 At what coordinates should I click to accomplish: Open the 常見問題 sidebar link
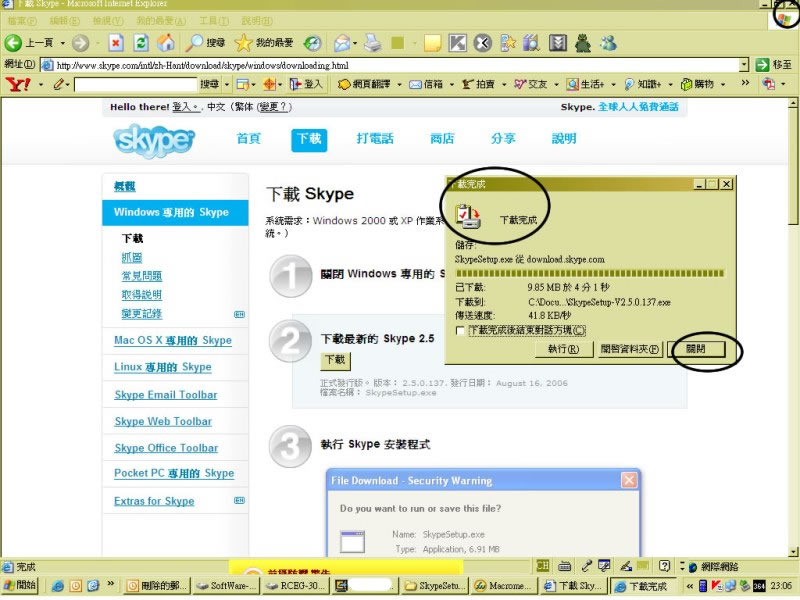(142, 276)
